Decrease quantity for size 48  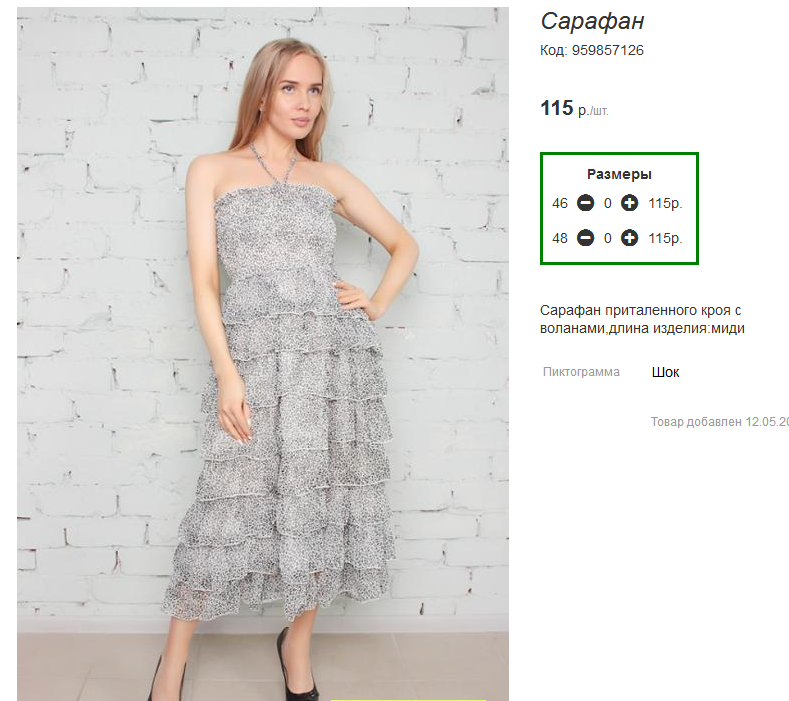coord(585,238)
